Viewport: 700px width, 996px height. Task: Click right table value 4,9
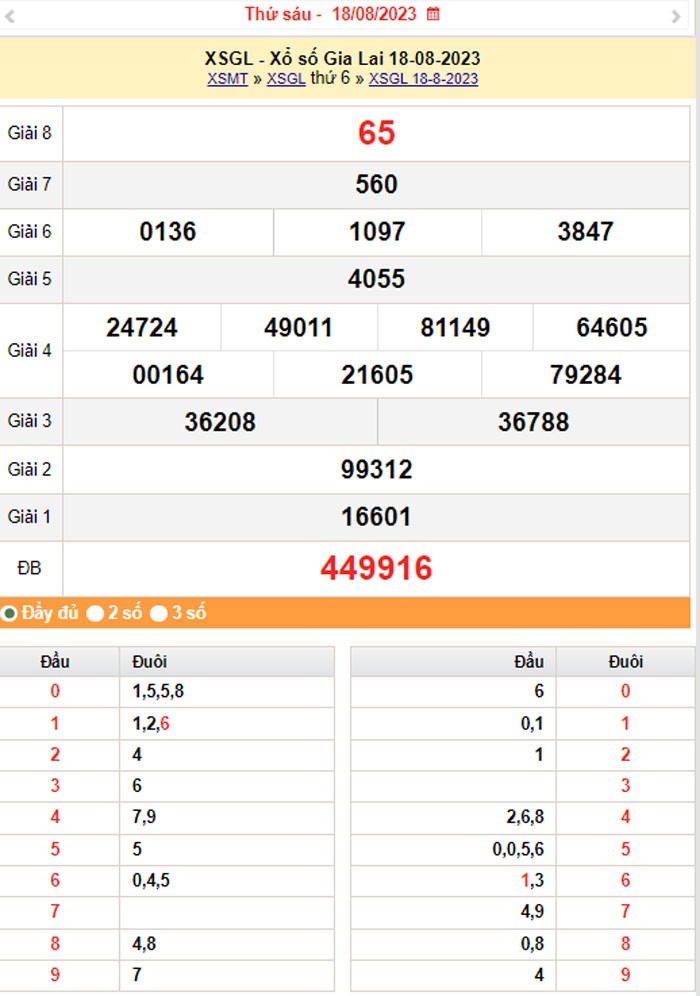click(532, 912)
